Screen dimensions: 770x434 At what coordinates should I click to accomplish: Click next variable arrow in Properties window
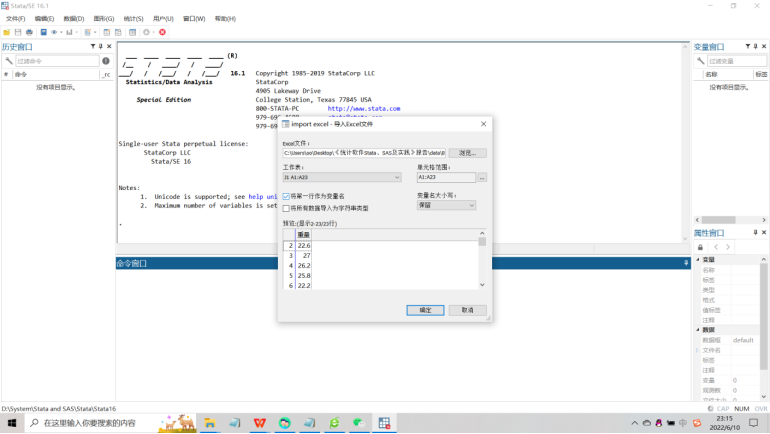[728, 247]
